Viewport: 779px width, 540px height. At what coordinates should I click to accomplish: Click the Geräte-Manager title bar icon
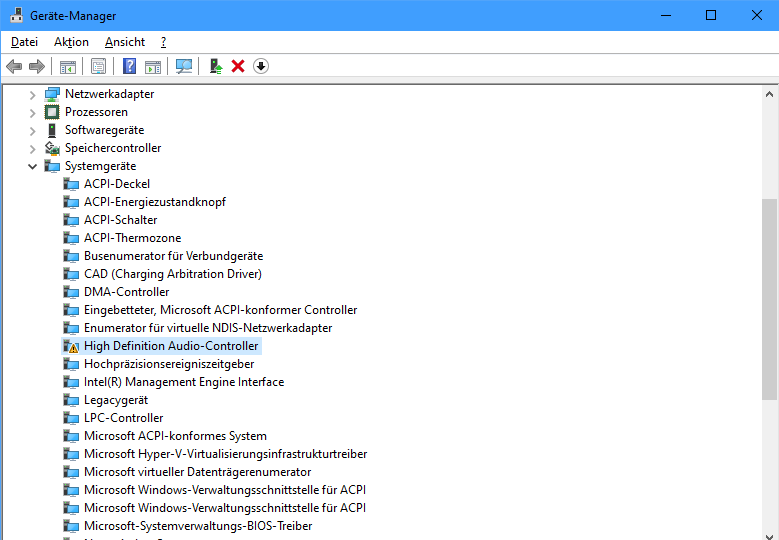(x=16, y=15)
